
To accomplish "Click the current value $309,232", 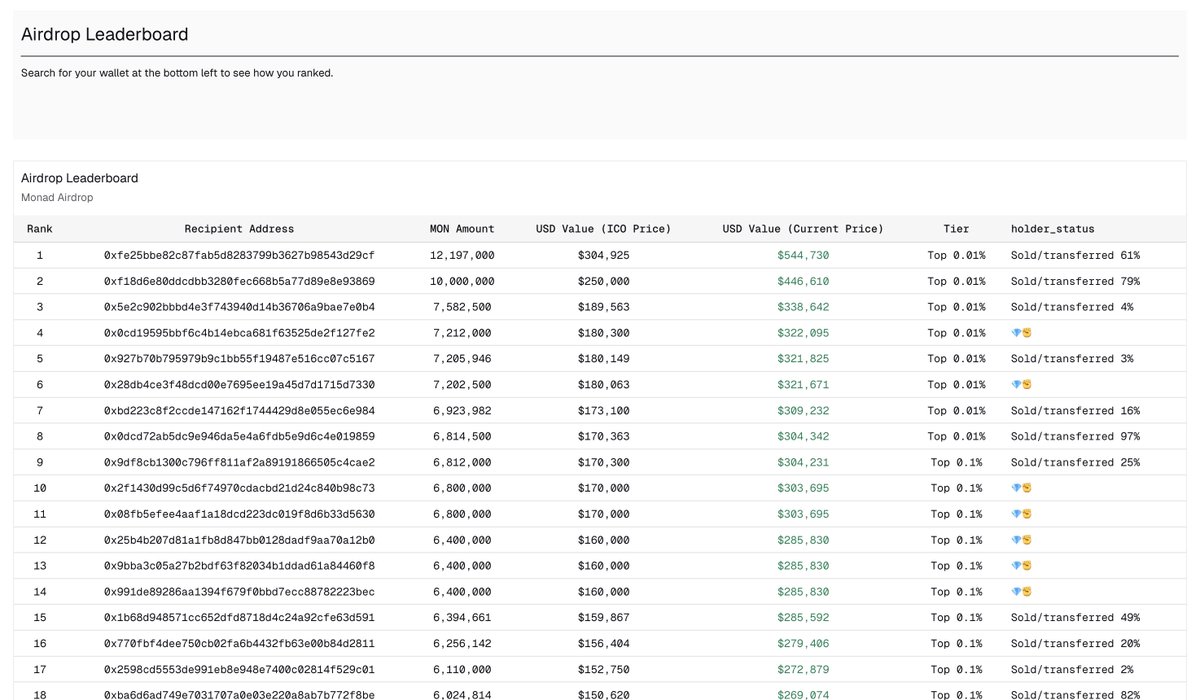I will coord(803,411).
